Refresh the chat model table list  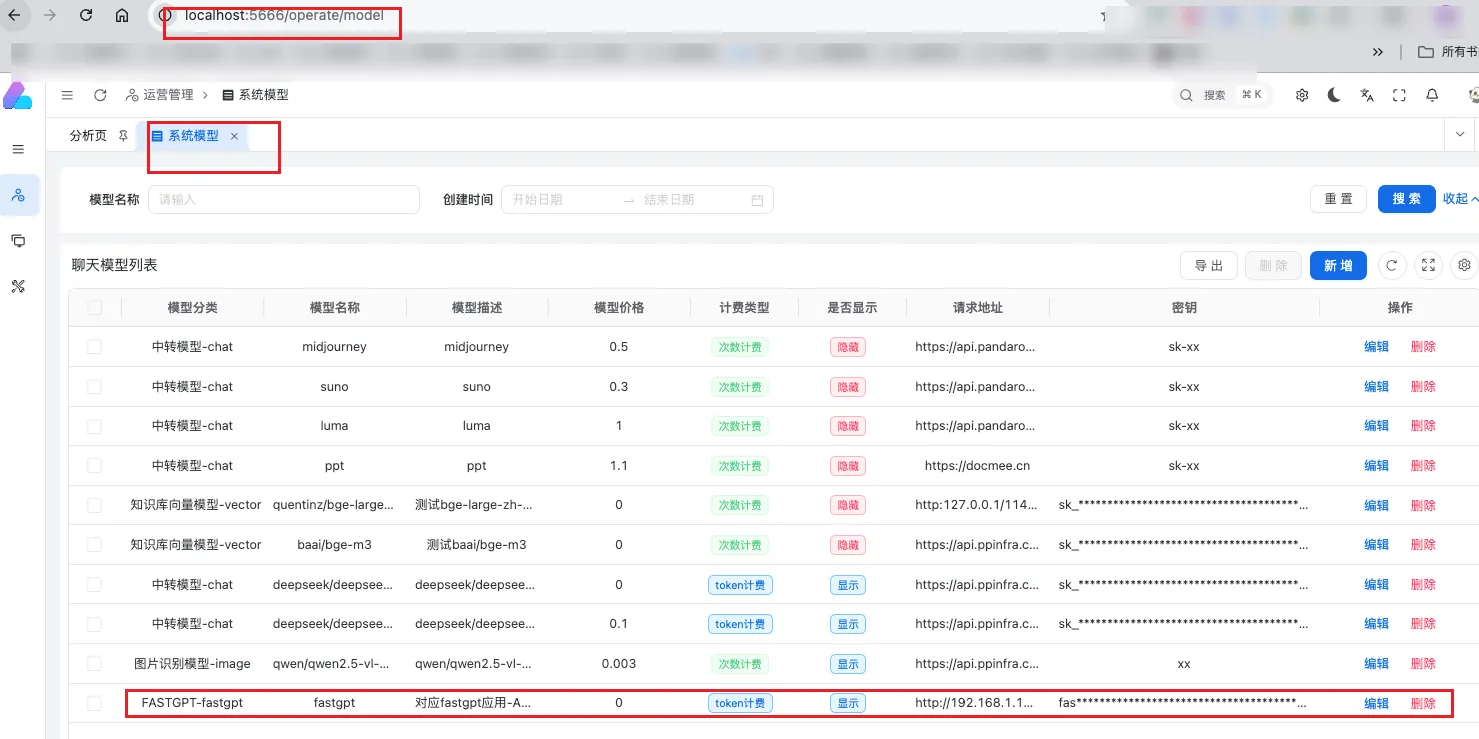(1392, 265)
